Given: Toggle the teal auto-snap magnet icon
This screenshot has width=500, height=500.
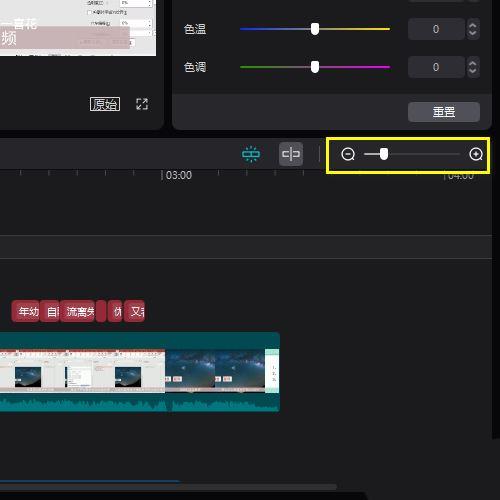Looking at the screenshot, I should [x=251, y=154].
